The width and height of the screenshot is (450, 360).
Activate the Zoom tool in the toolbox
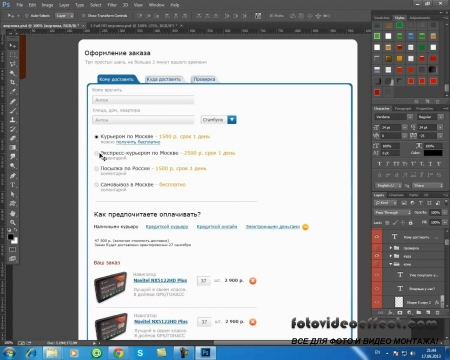(x=13, y=222)
